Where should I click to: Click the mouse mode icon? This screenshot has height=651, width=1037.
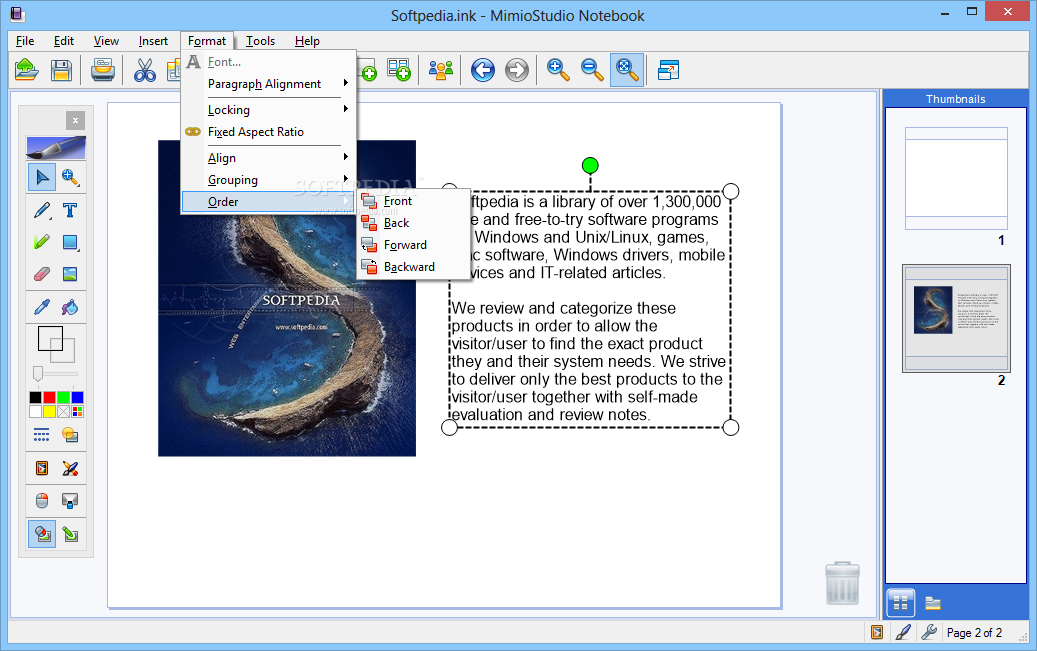point(42,501)
